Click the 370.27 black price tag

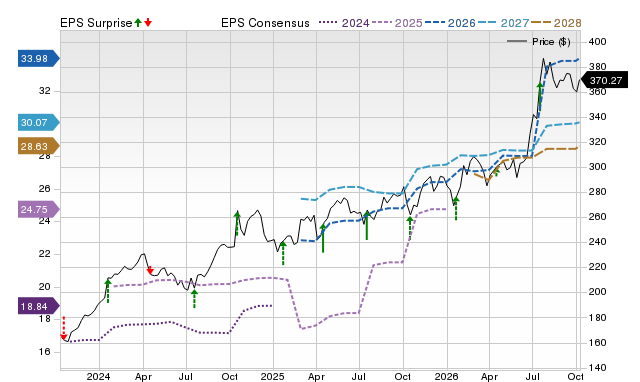click(604, 80)
